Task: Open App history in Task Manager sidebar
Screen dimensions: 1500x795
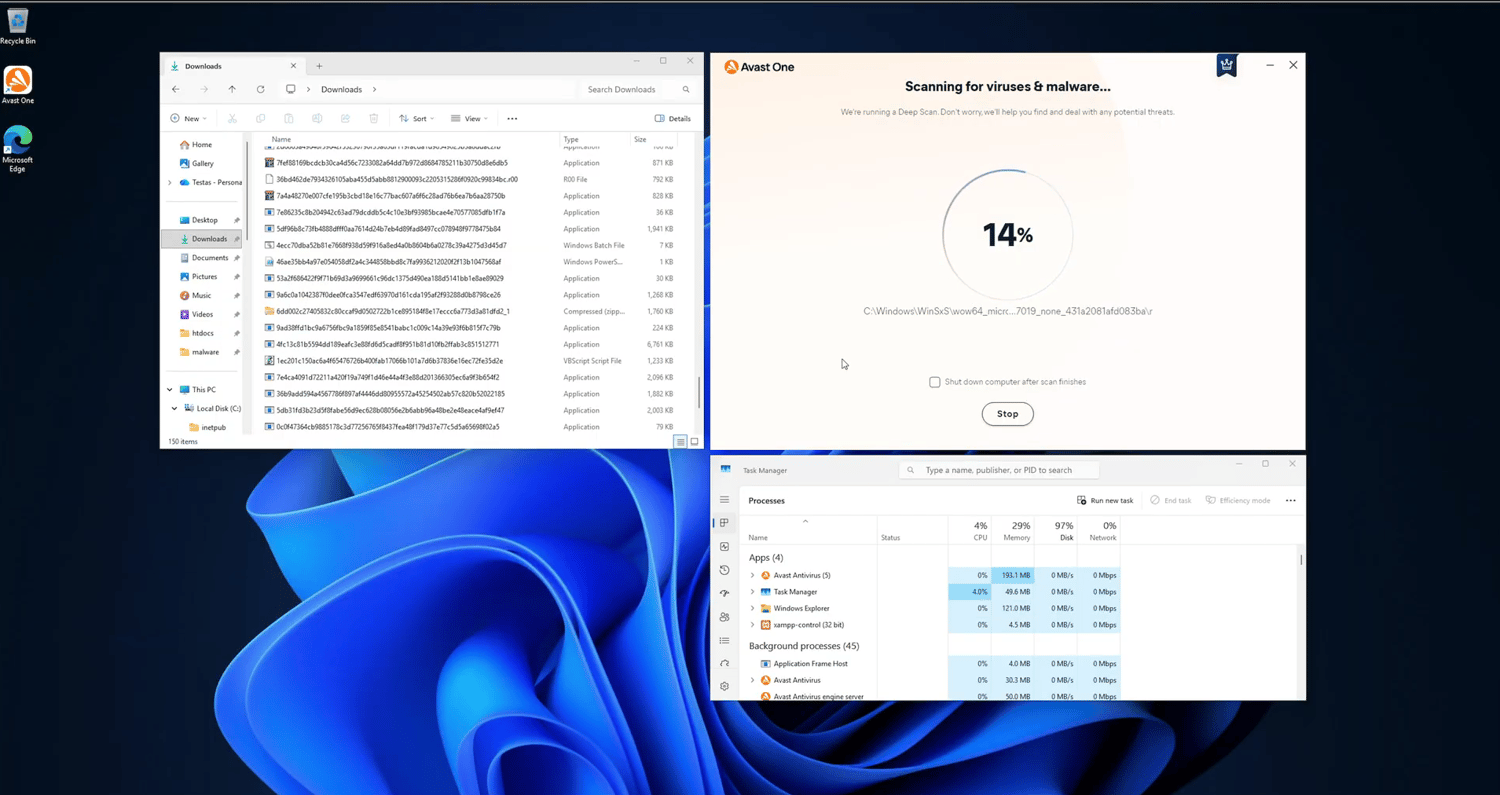Action: pos(725,570)
